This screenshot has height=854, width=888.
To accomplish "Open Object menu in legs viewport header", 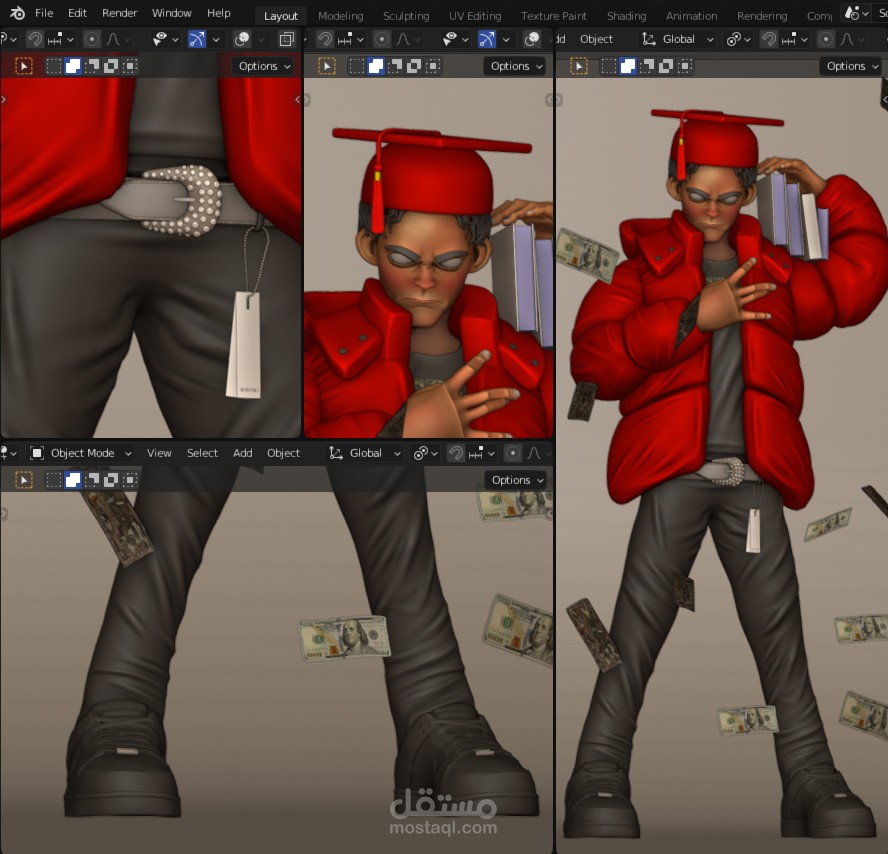I will coord(283,453).
